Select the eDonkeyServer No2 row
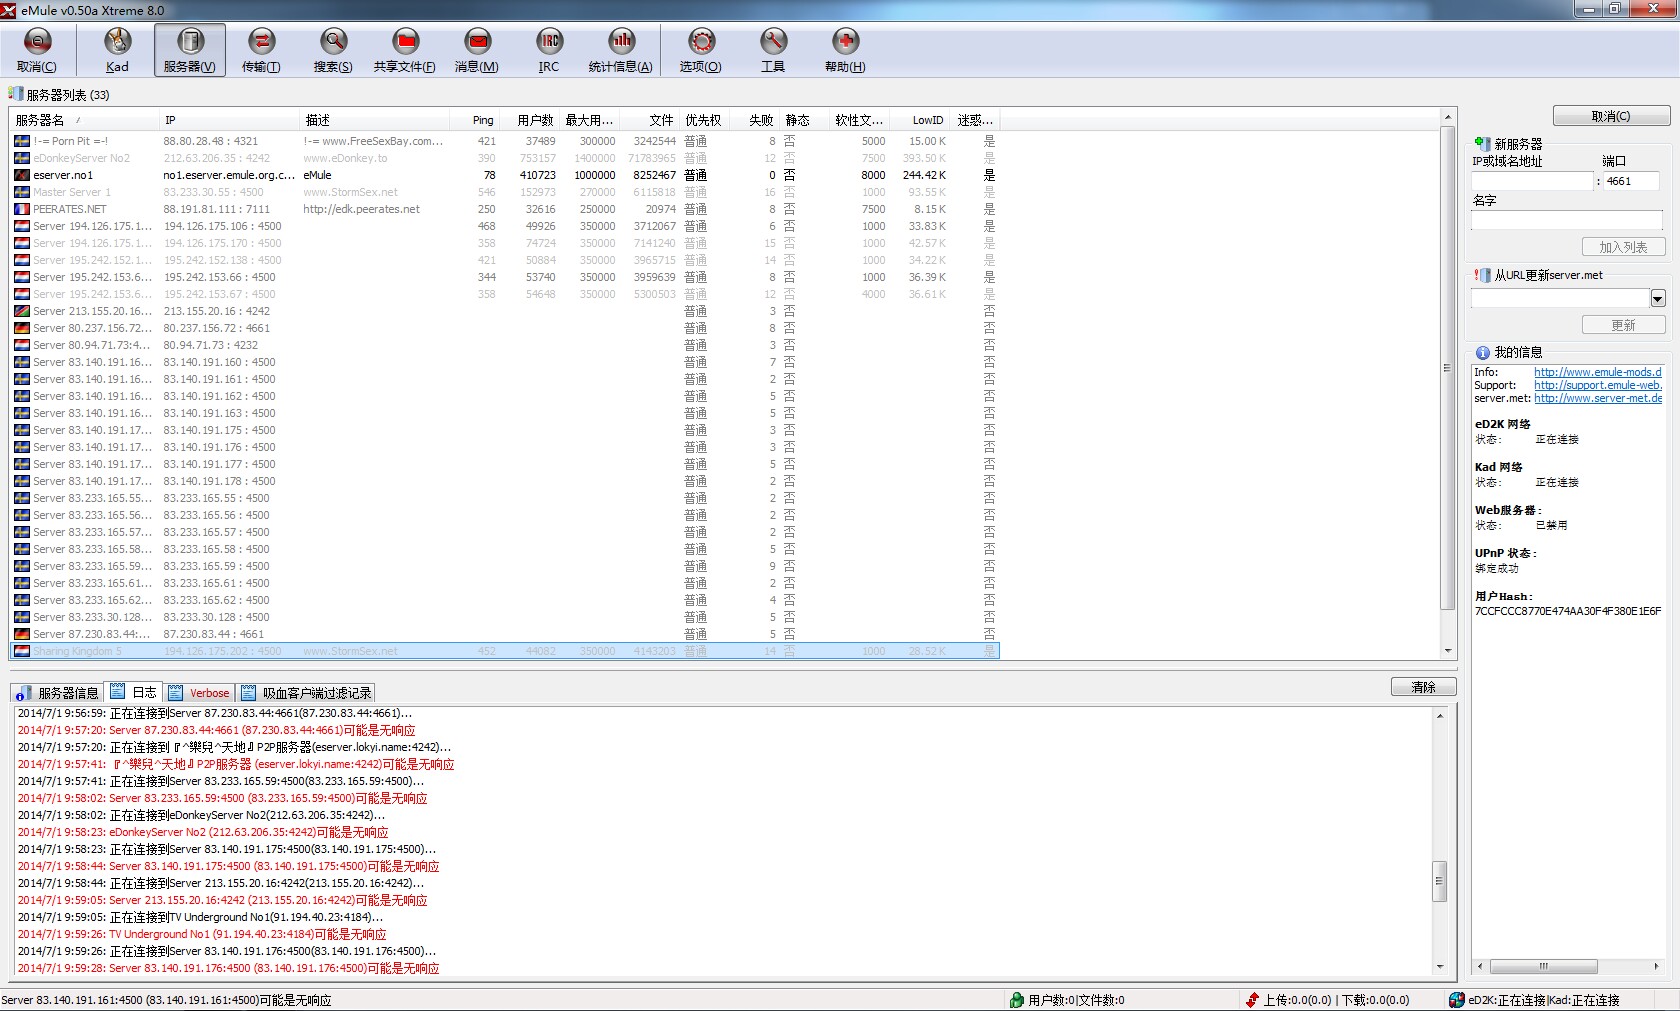This screenshot has height=1011, width=1680. point(505,158)
